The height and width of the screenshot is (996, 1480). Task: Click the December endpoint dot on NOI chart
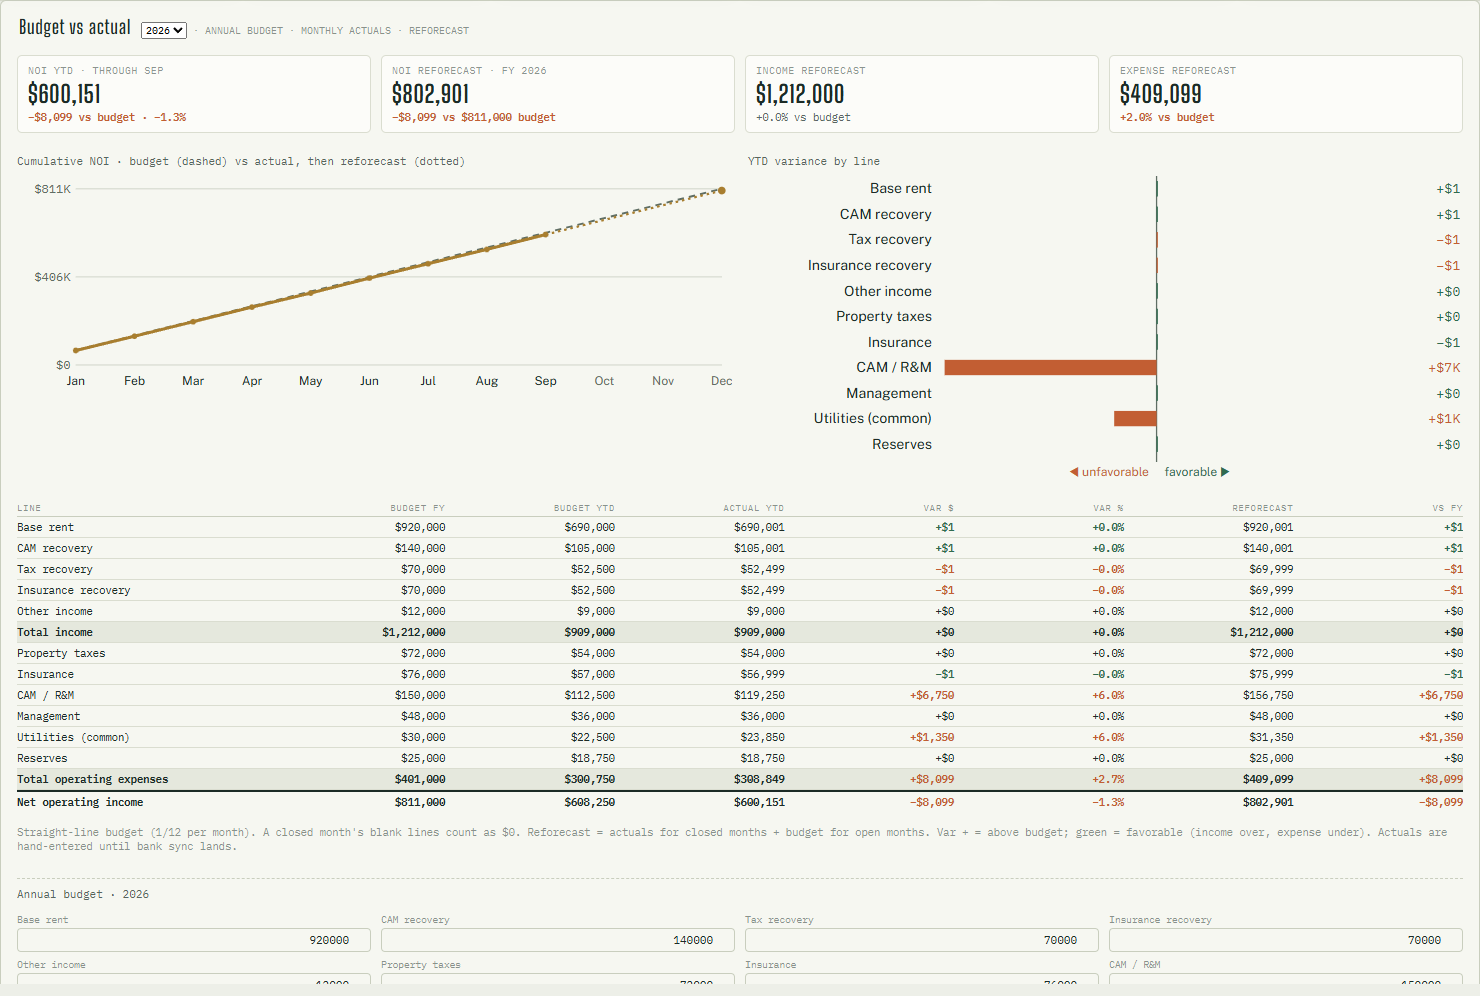tap(722, 190)
